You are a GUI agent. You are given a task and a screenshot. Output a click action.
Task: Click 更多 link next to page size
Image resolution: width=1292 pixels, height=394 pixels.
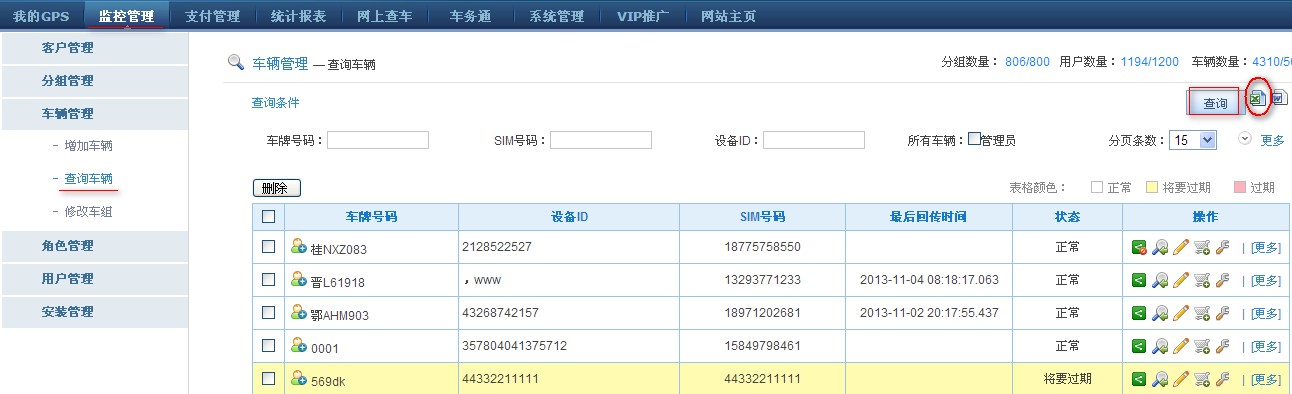point(1272,141)
